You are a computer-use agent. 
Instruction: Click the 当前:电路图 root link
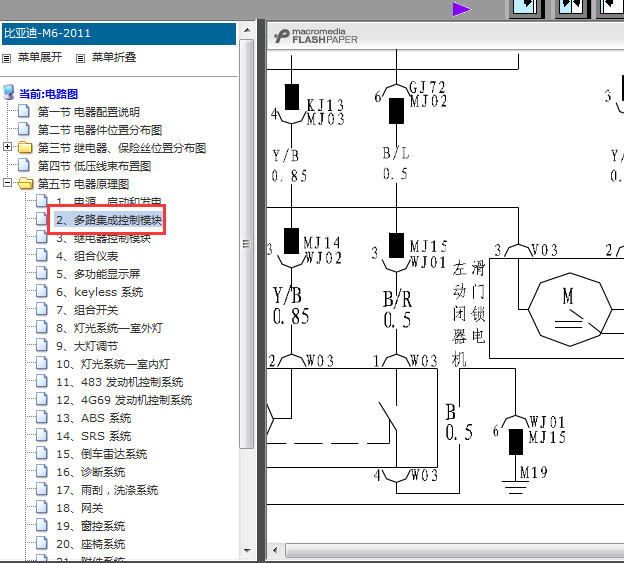pyautogui.click(x=48, y=94)
